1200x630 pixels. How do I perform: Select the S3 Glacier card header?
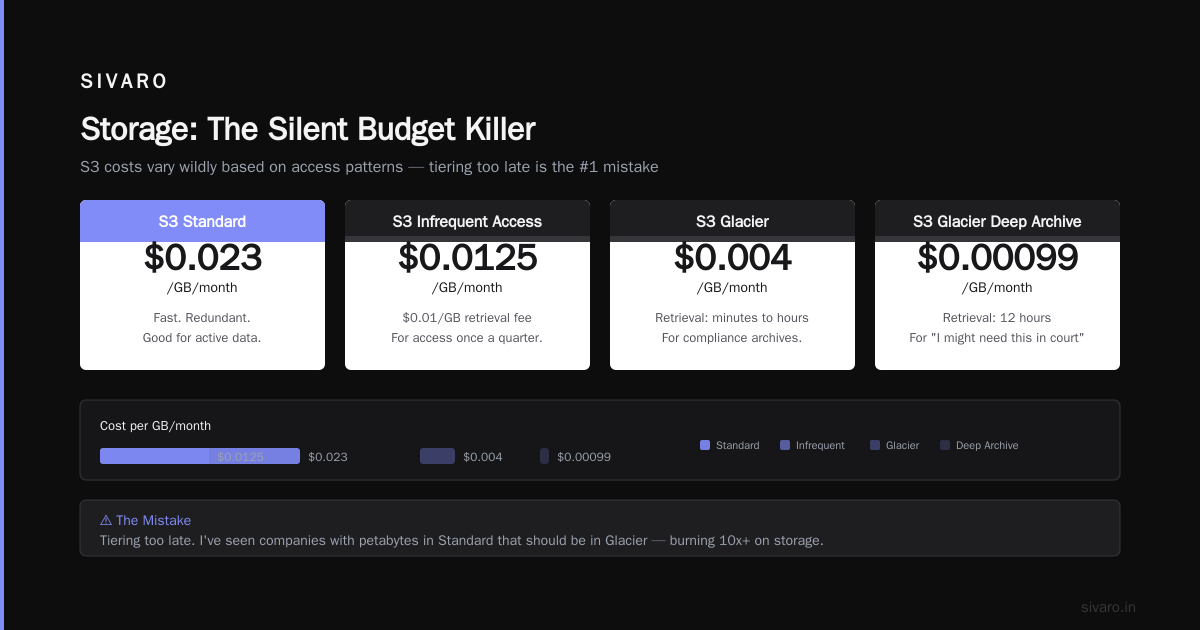(x=732, y=221)
